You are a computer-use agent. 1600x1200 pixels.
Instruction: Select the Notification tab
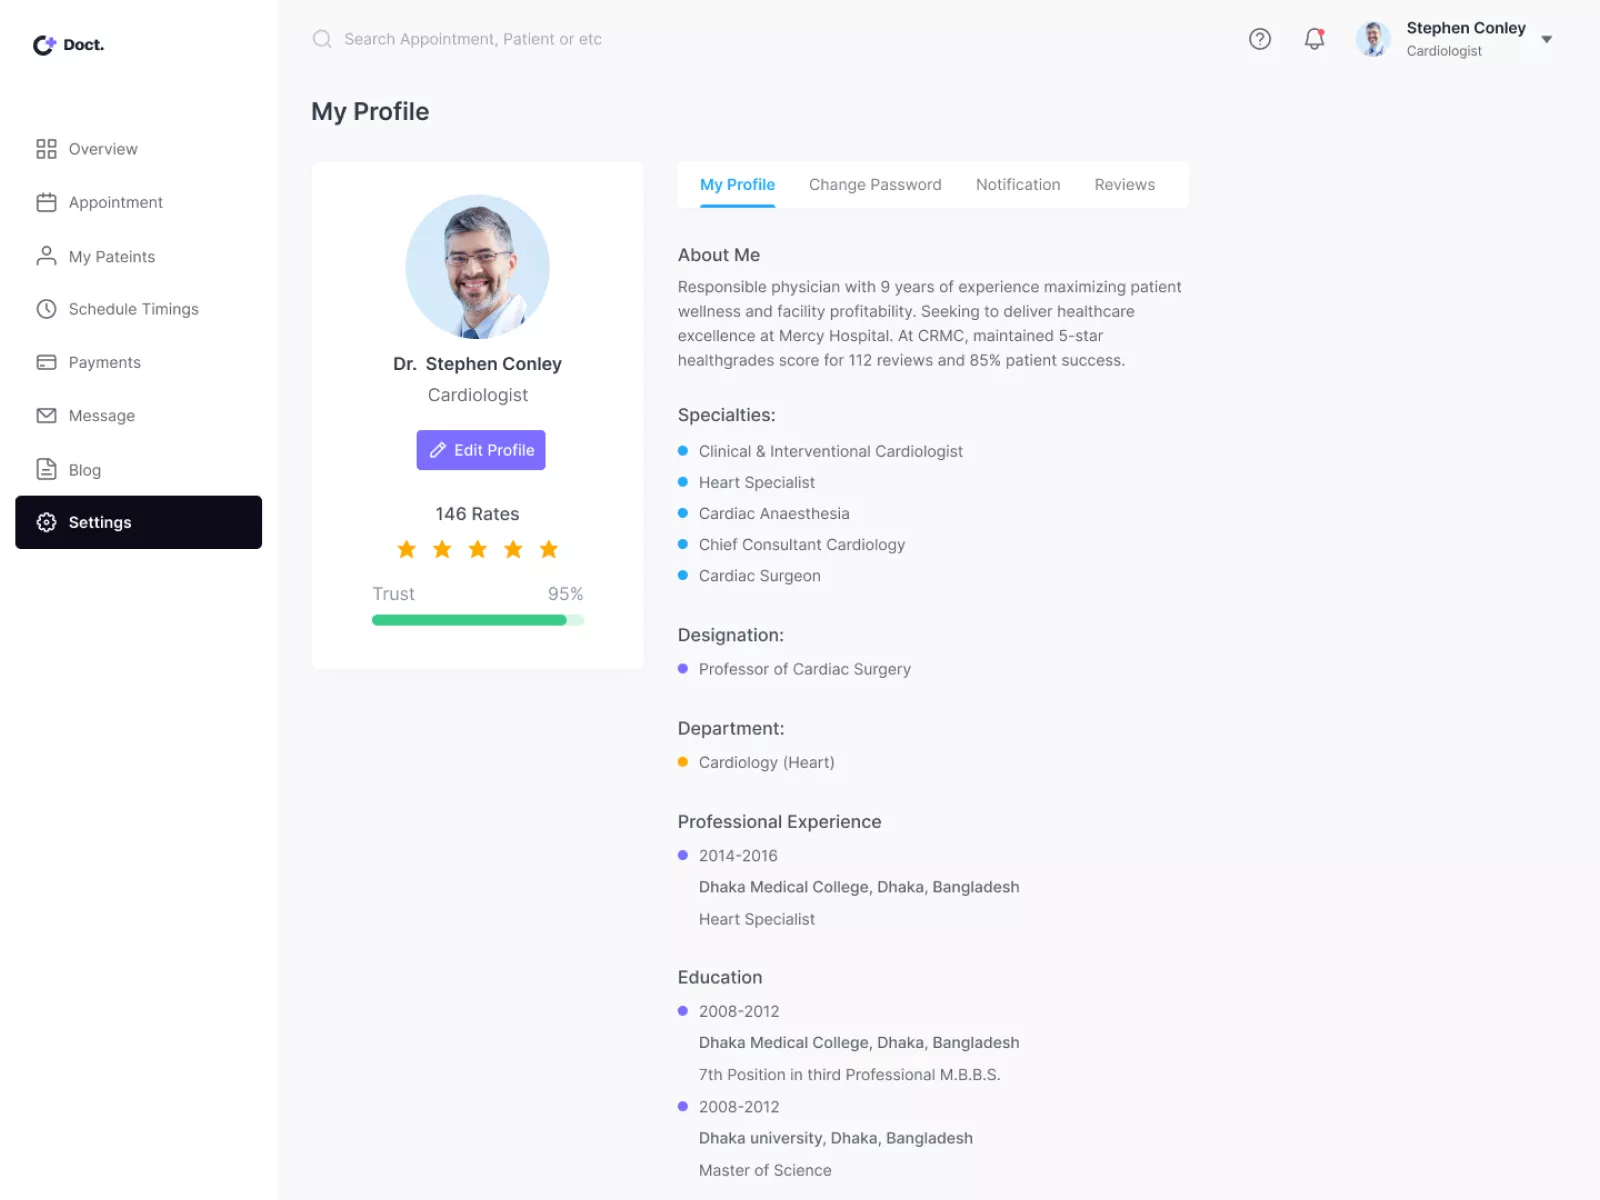pyautogui.click(x=1018, y=184)
